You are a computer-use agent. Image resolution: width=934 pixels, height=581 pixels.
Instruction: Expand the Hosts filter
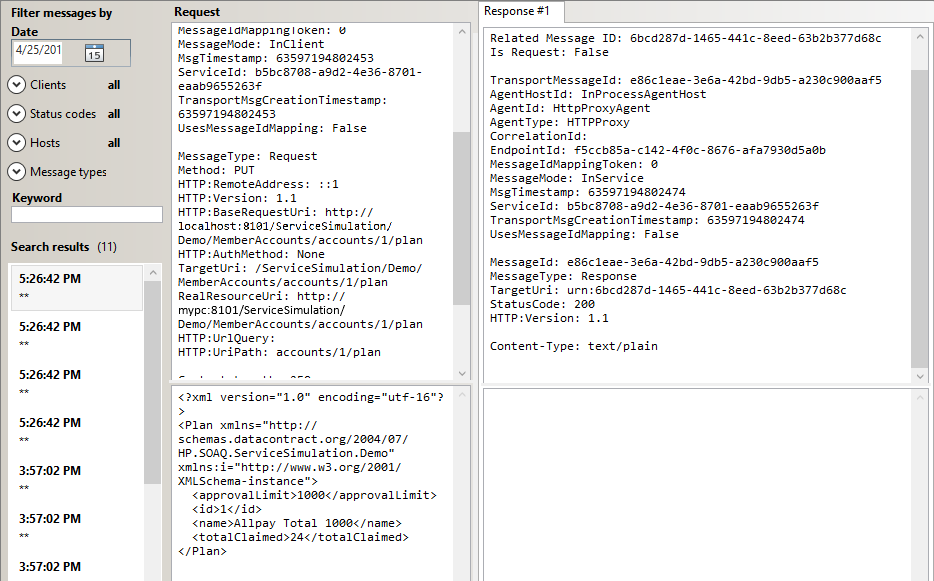click(x=16, y=143)
